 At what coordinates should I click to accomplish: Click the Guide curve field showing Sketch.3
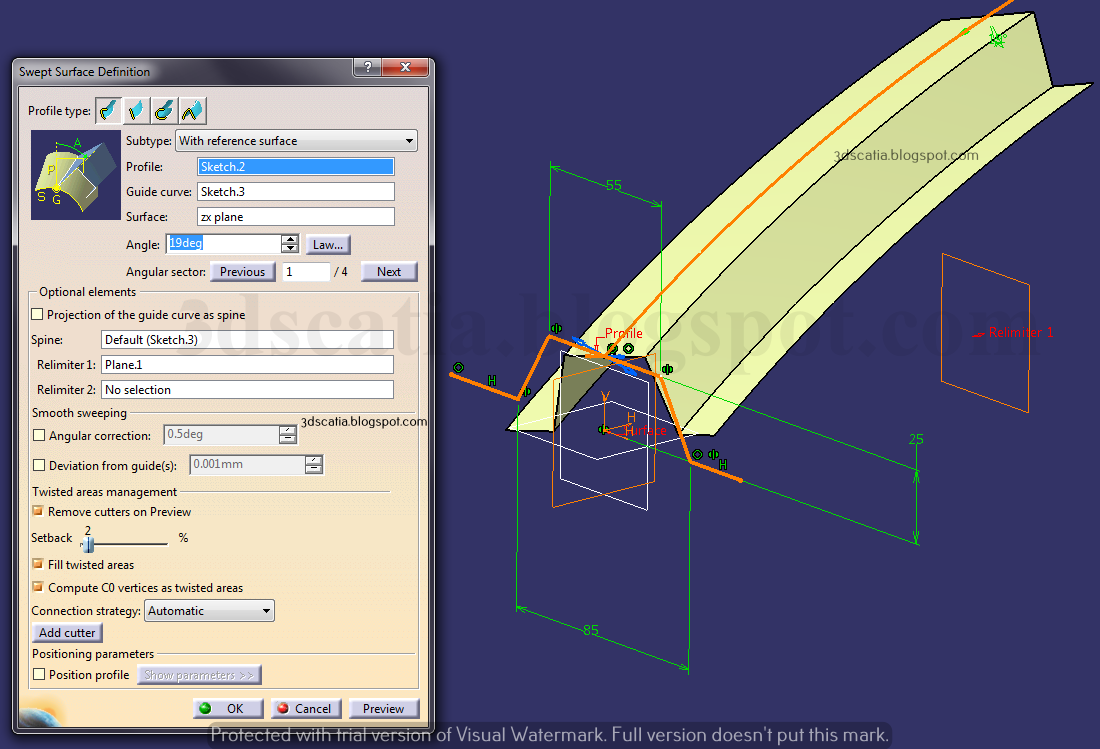pos(295,191)
